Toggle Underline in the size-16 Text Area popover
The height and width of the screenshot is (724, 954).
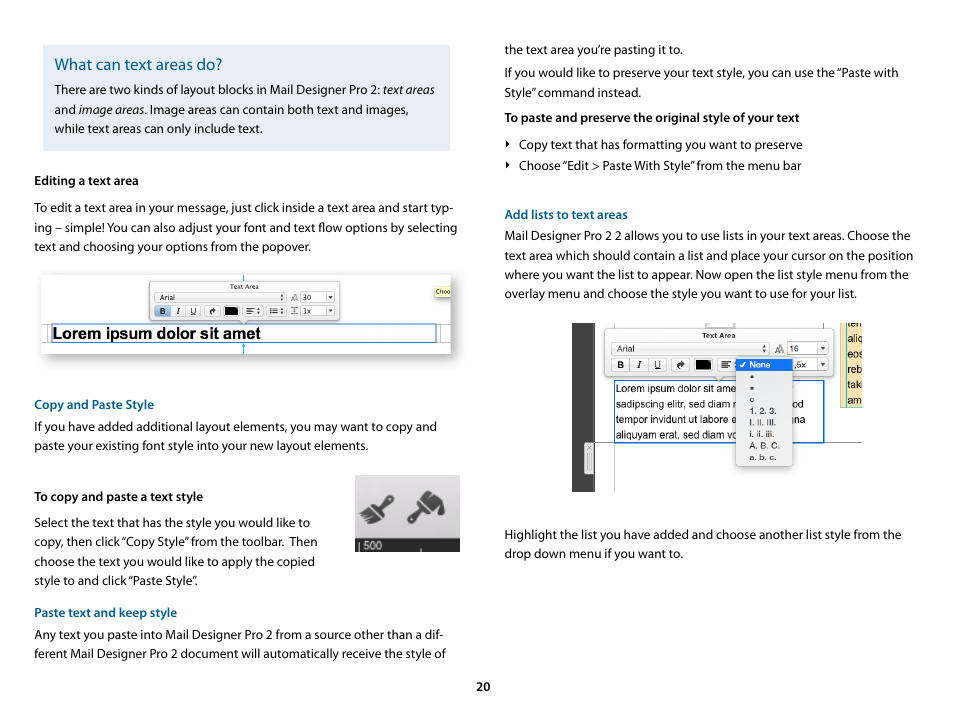coord(657,365)
